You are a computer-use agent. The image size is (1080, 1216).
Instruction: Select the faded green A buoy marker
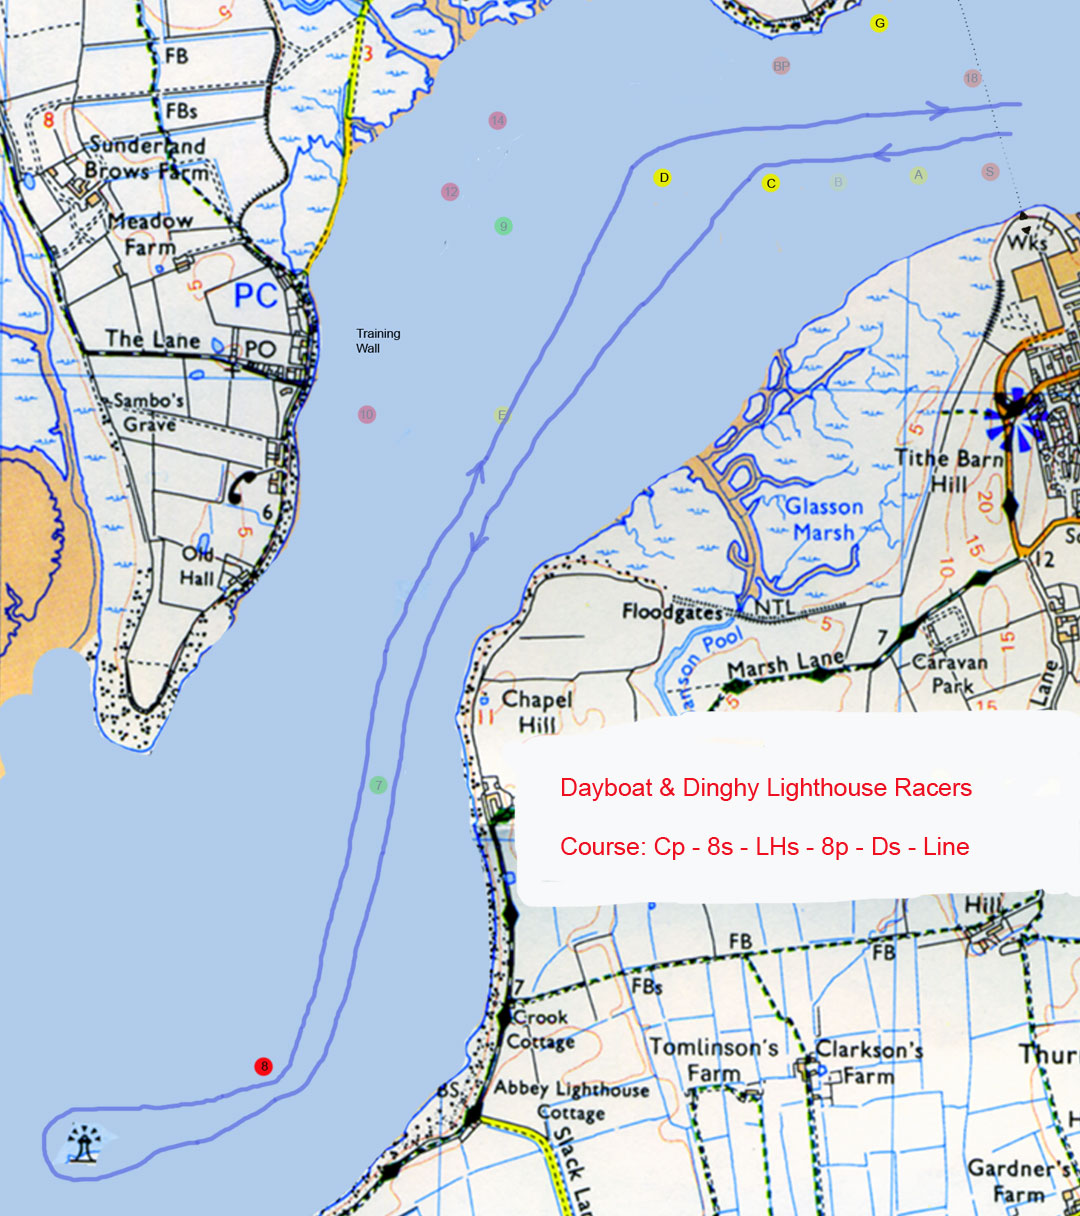[x=918, y=175]
